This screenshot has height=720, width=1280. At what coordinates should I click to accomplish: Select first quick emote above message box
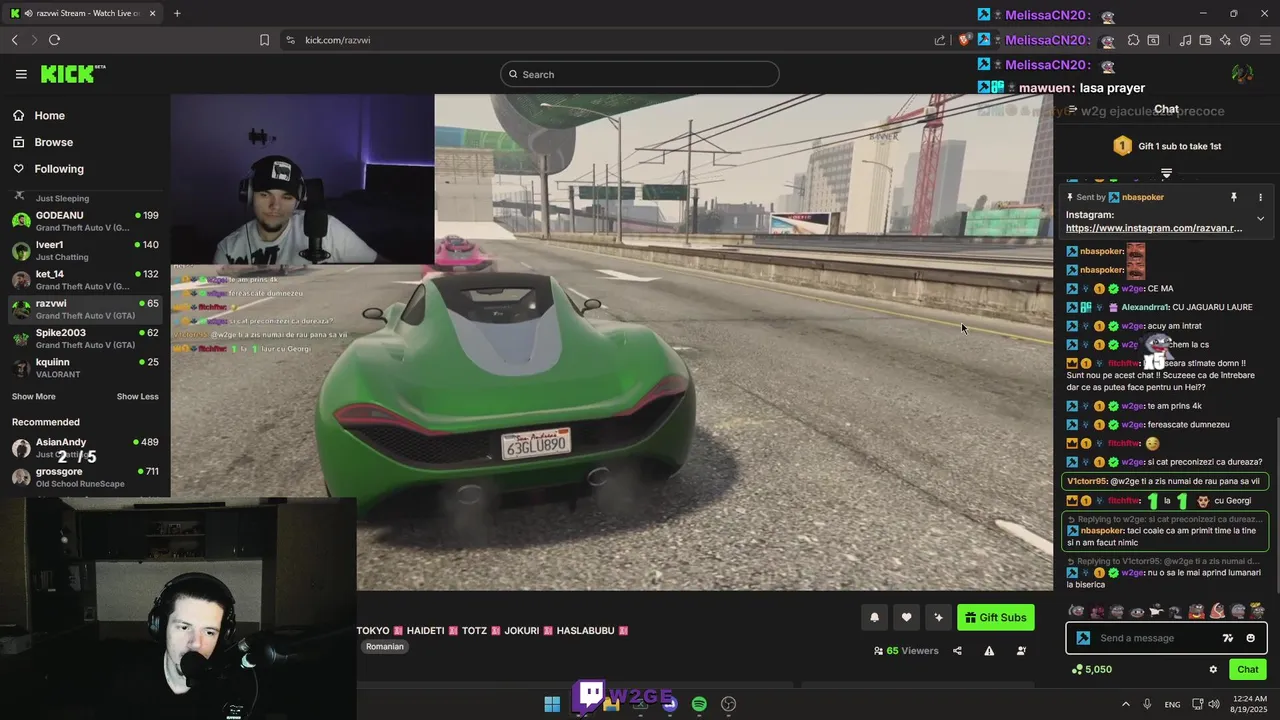1076,611
